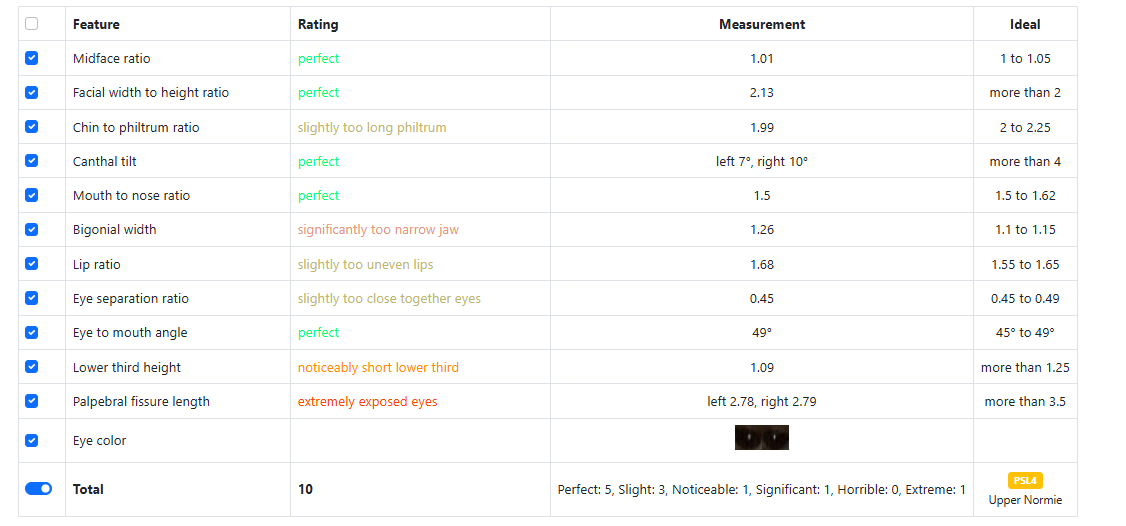Uncheck the Eye separation ratio checkbox
The height and width of the screenshot is (526, 1126).
click(31, 298)
